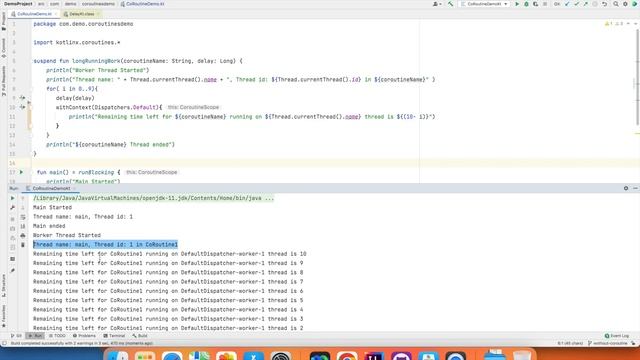Open the Project tool window sidebar tab
This screenshot has width=640, height=360.
point(4,21)
